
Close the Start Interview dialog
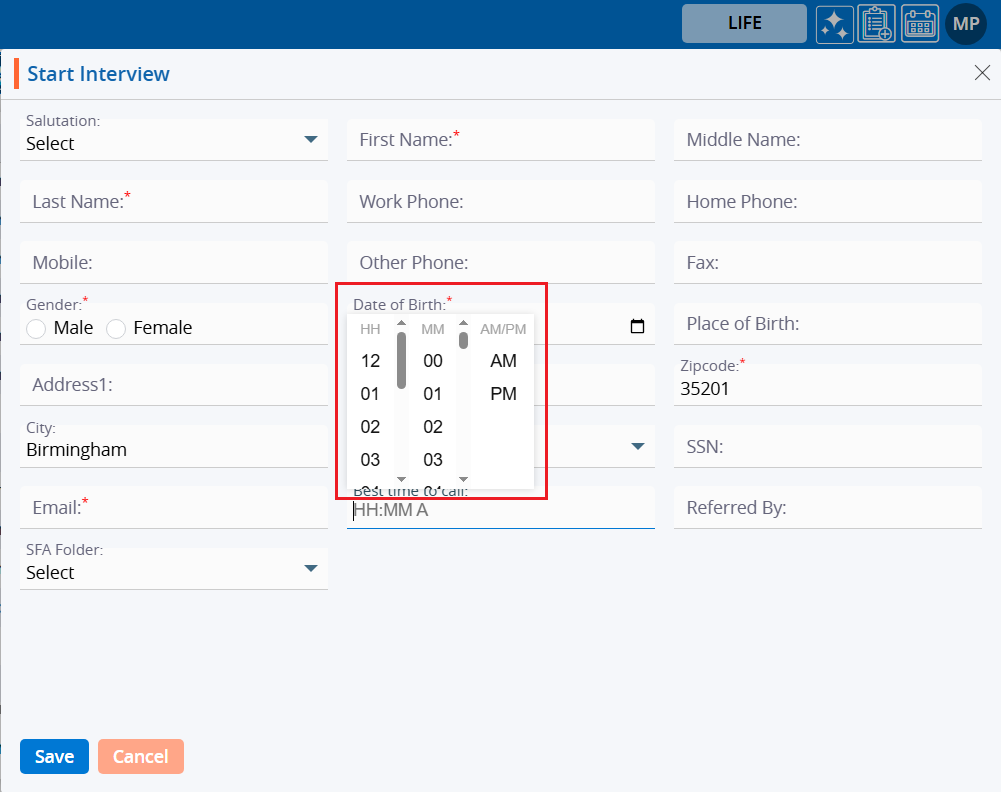pos(982,72)
